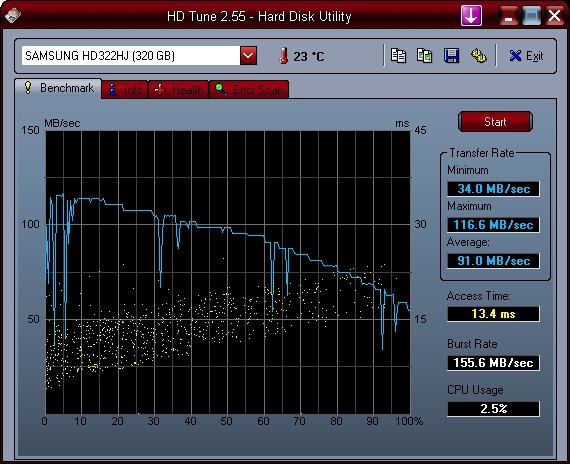
Task: Select the 13.4 ms access time value
Action: [x=493, y=314]
